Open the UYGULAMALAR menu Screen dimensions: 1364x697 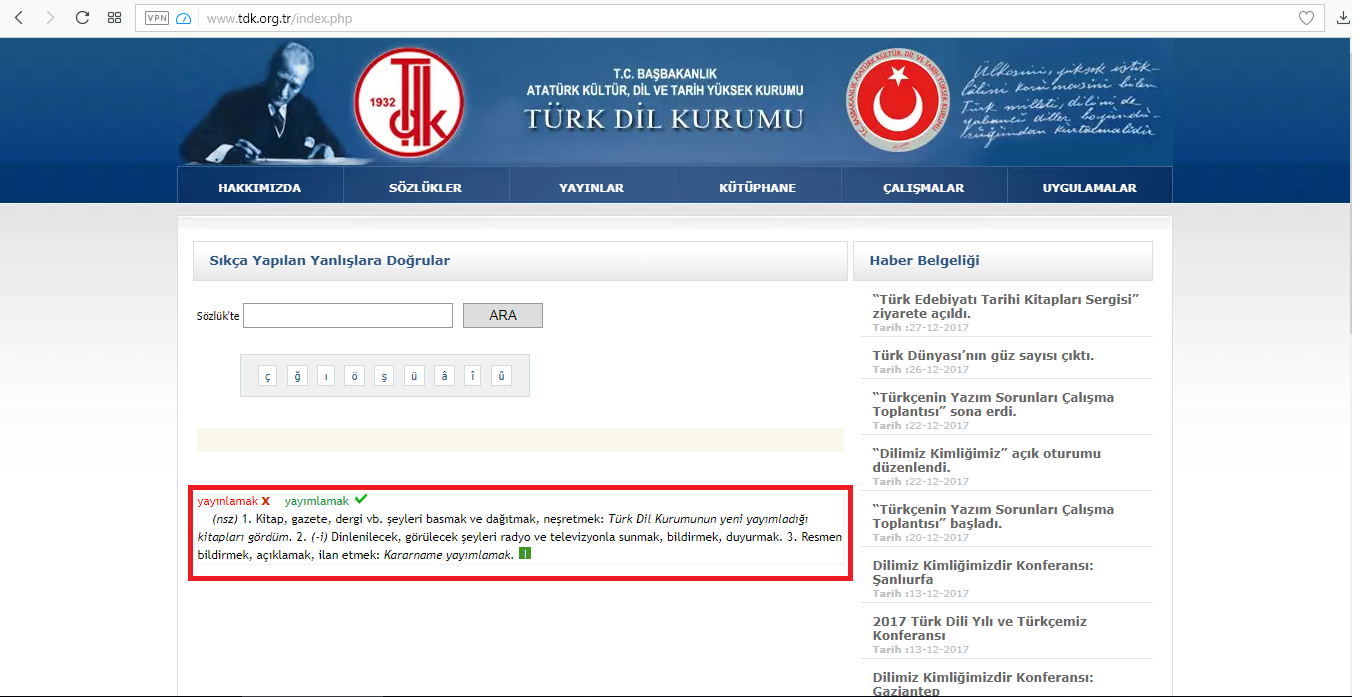point(1090,187)
